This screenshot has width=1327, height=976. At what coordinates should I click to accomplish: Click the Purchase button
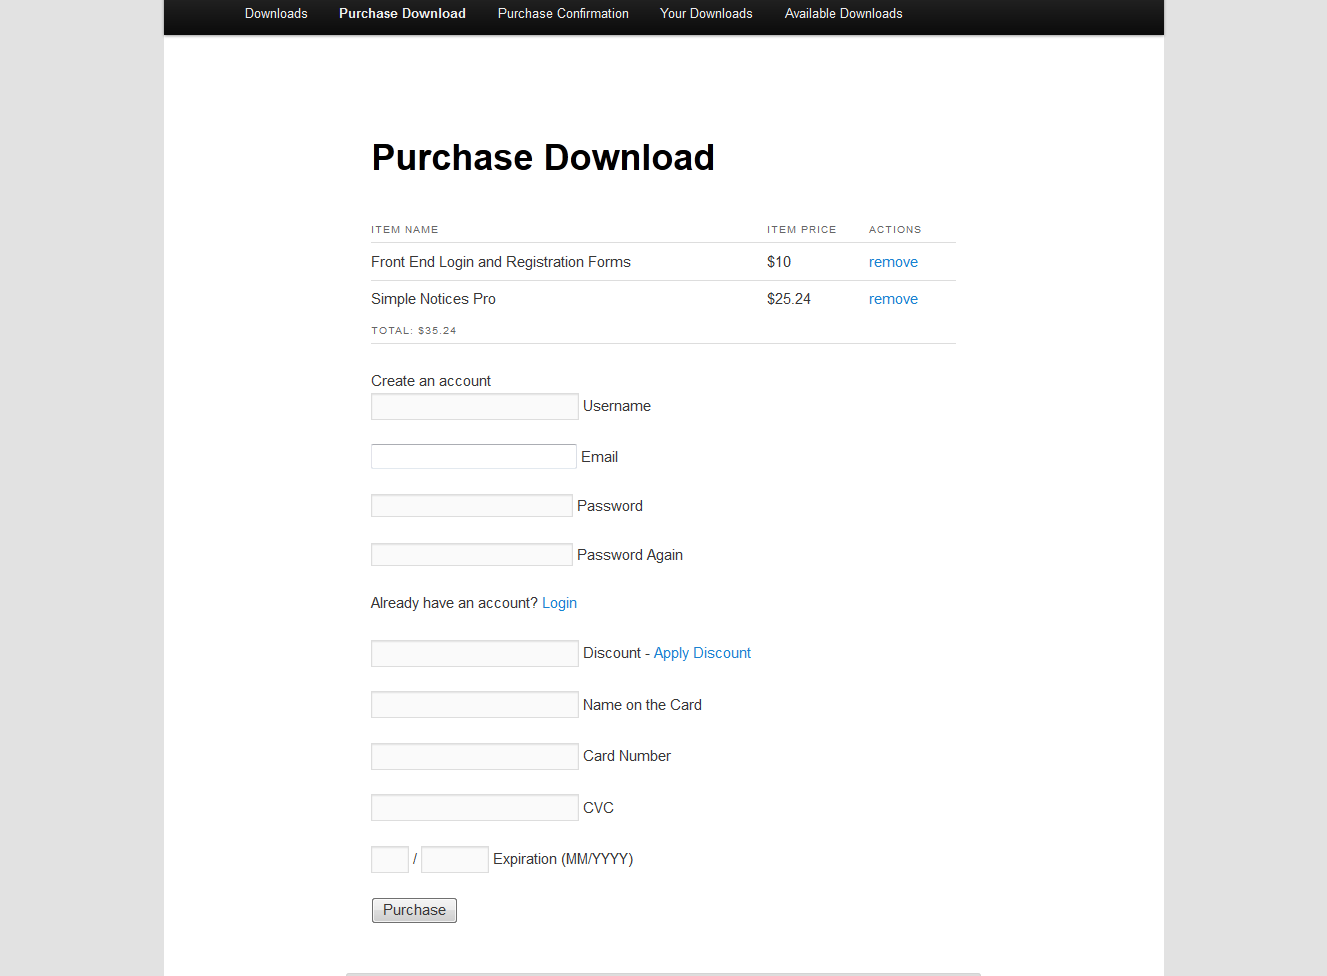click(x=414, y=910)
